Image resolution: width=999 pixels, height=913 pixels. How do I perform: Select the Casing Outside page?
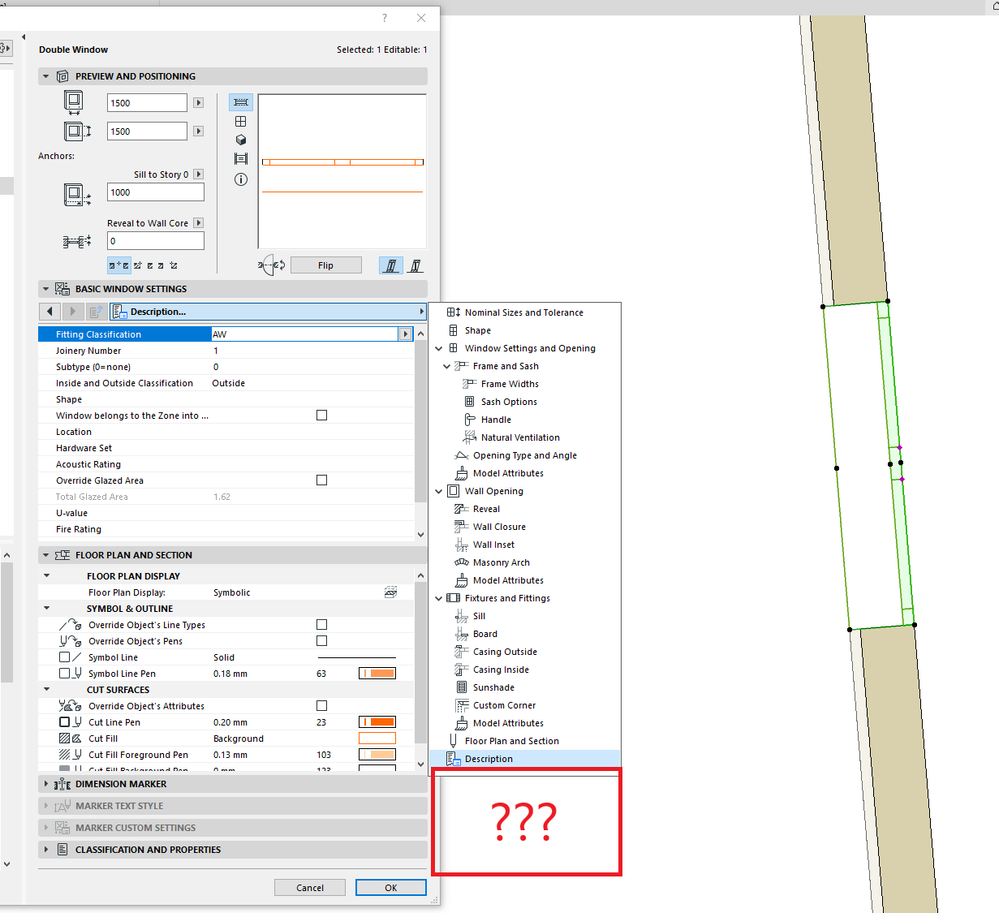point(505,652)
